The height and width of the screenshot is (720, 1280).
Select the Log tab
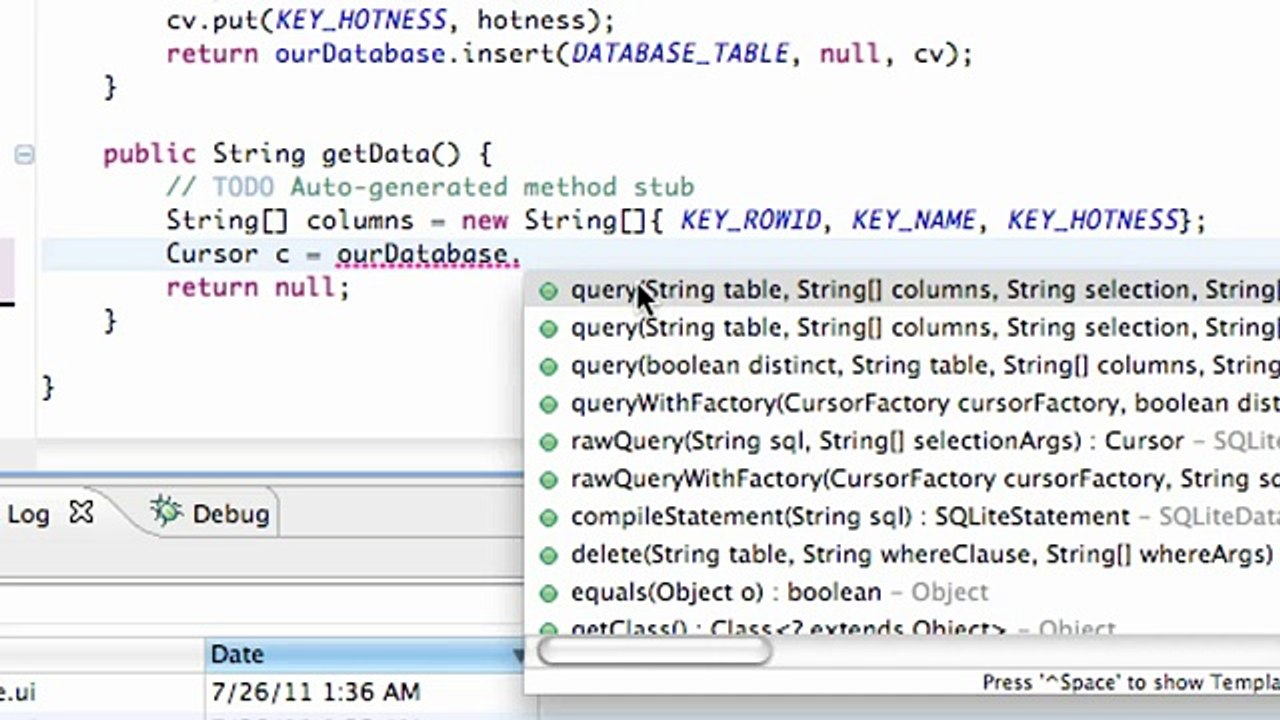click(28, 514)
